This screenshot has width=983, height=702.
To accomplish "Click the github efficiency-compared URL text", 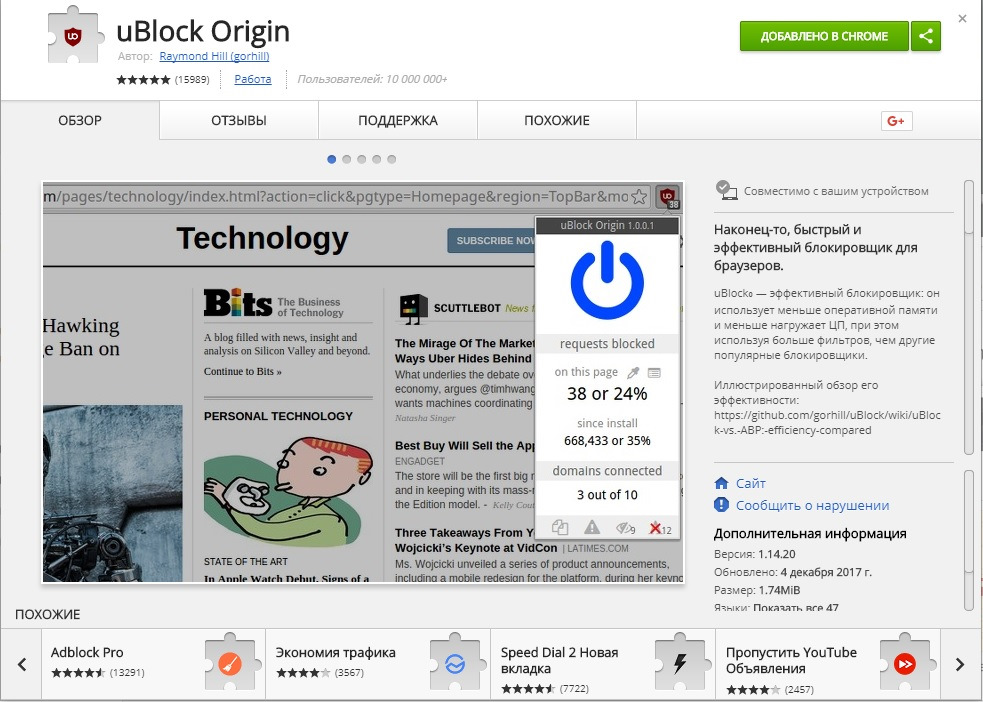I will tap(827, 422).
